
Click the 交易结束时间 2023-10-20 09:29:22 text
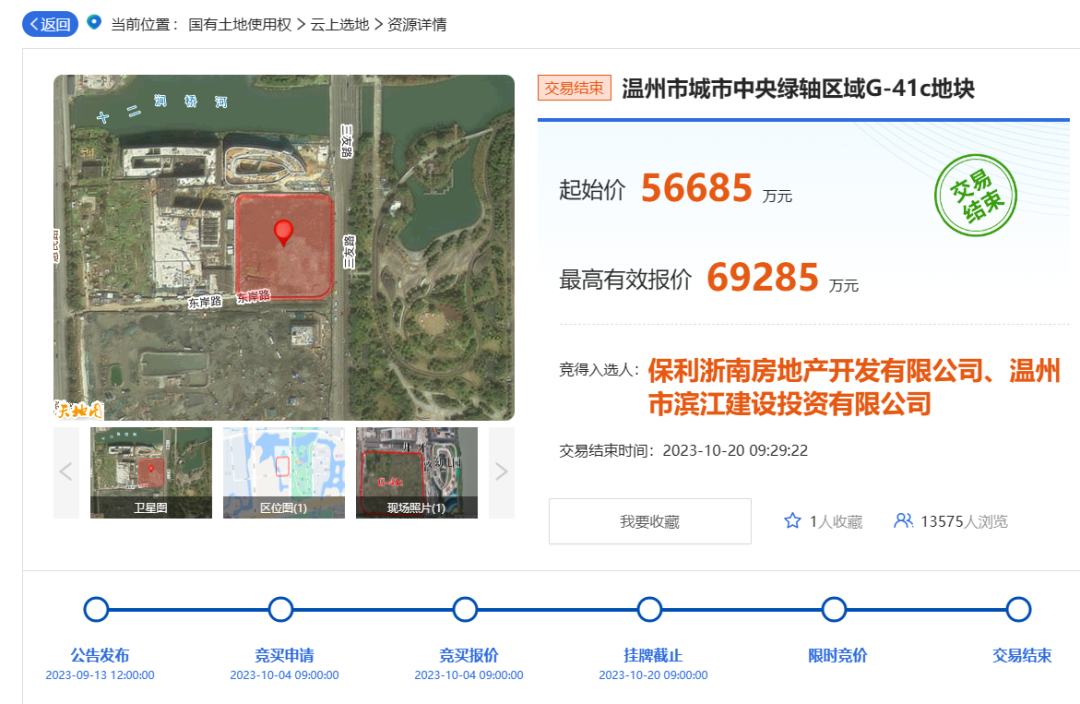(683, 451)
